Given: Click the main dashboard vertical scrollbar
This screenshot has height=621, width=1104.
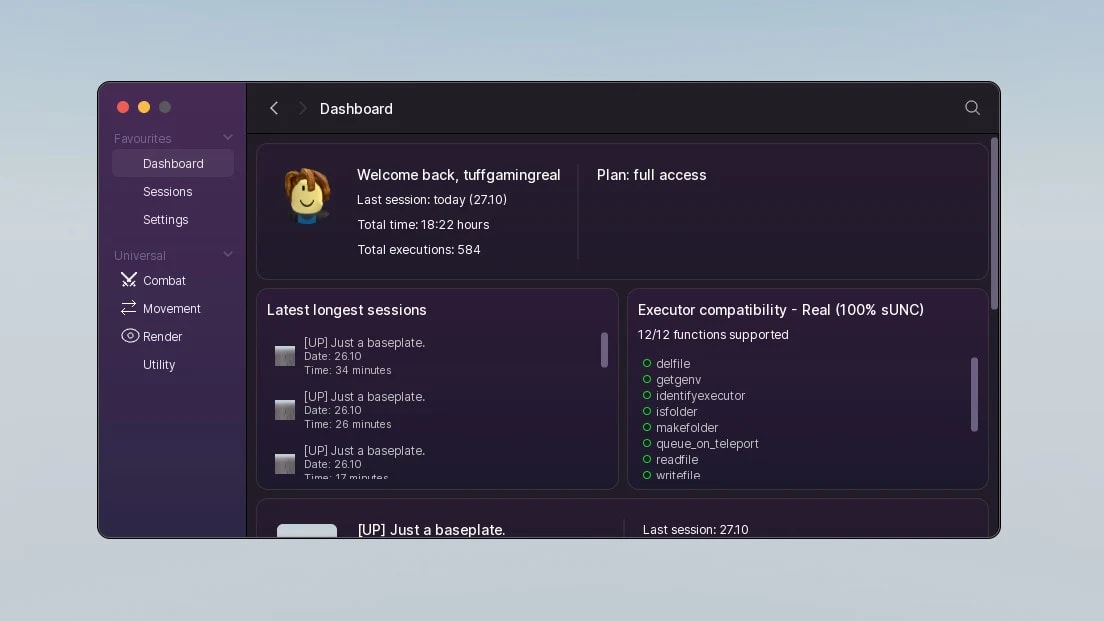Looking at the screenshot, I should point(994,223).
